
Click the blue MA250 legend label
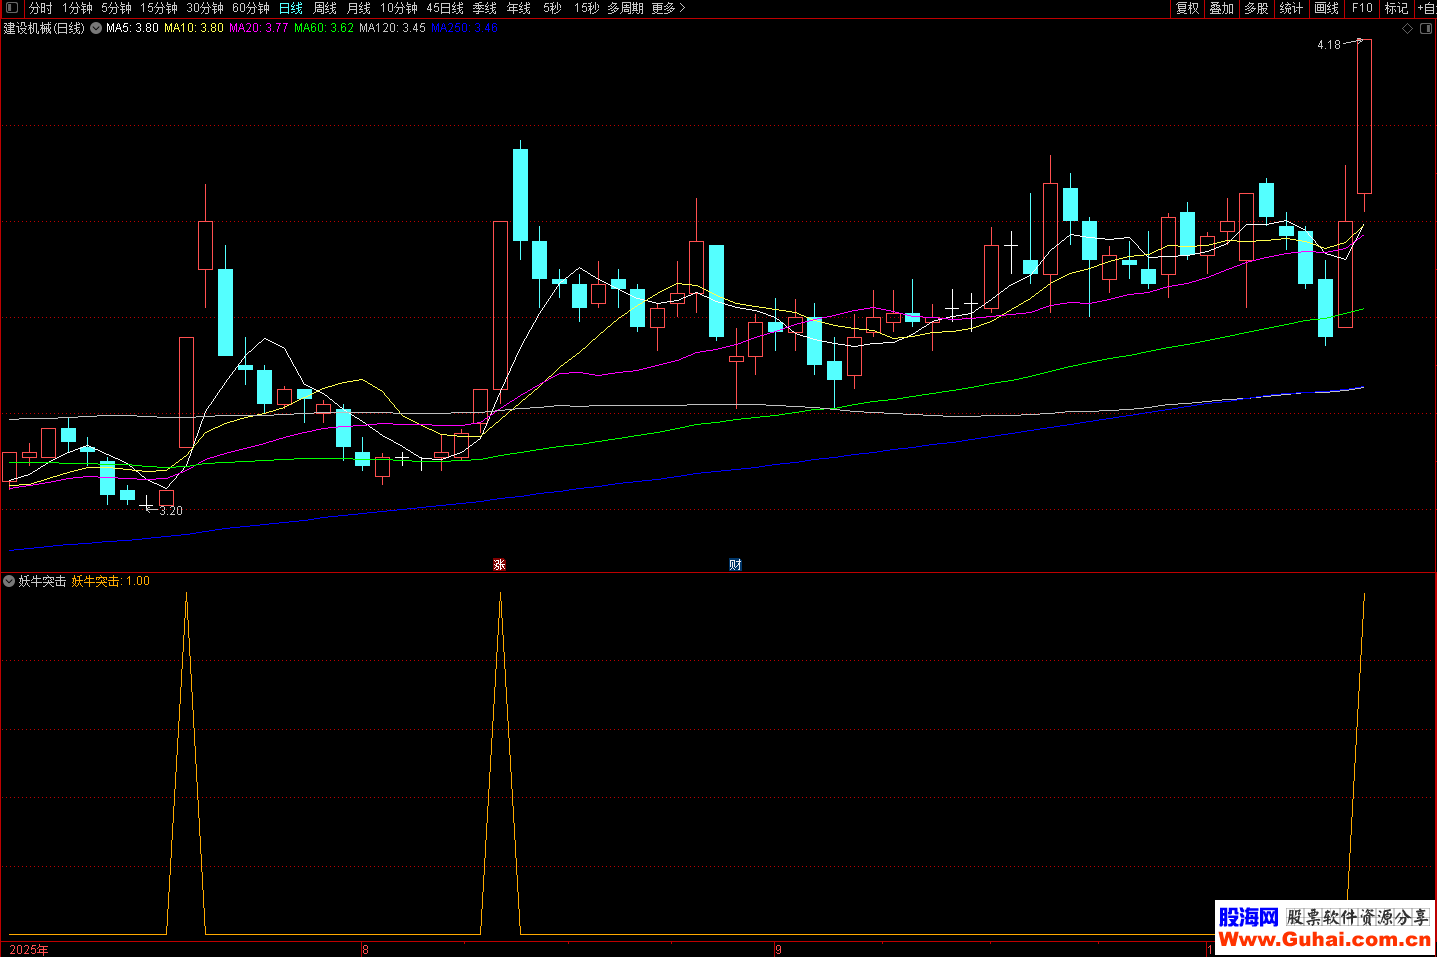464,28
